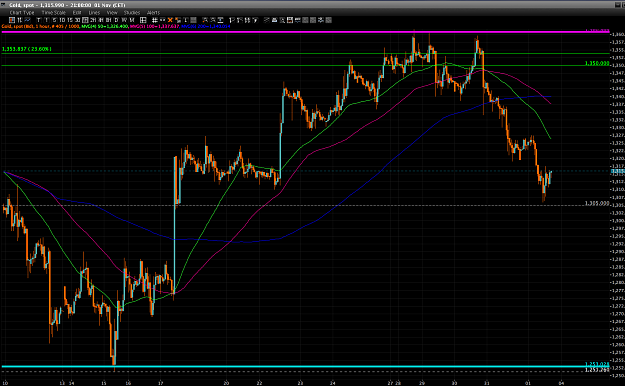Click the 1,305.000 dashed level label
Viewport: 625px width, 386px height.
tap(597, 203)
